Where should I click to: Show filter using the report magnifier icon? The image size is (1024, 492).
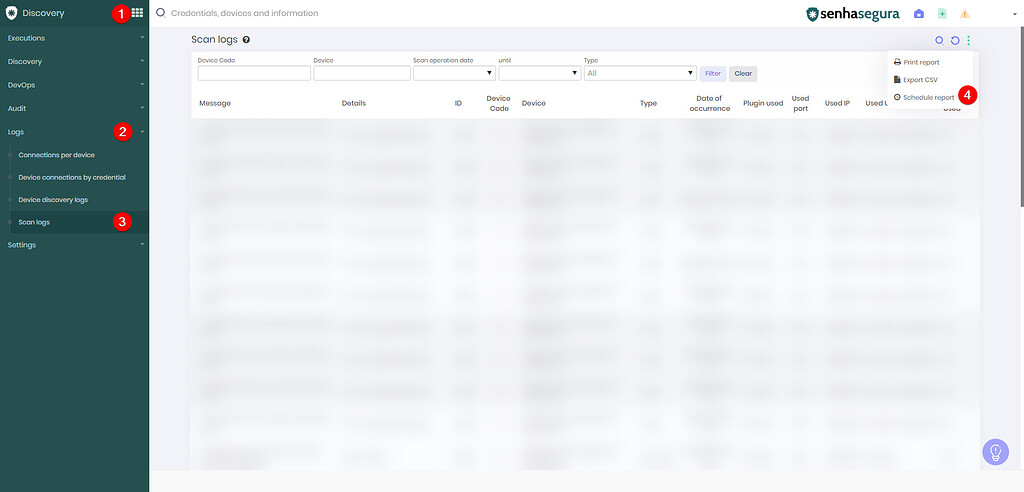point(939,40)
